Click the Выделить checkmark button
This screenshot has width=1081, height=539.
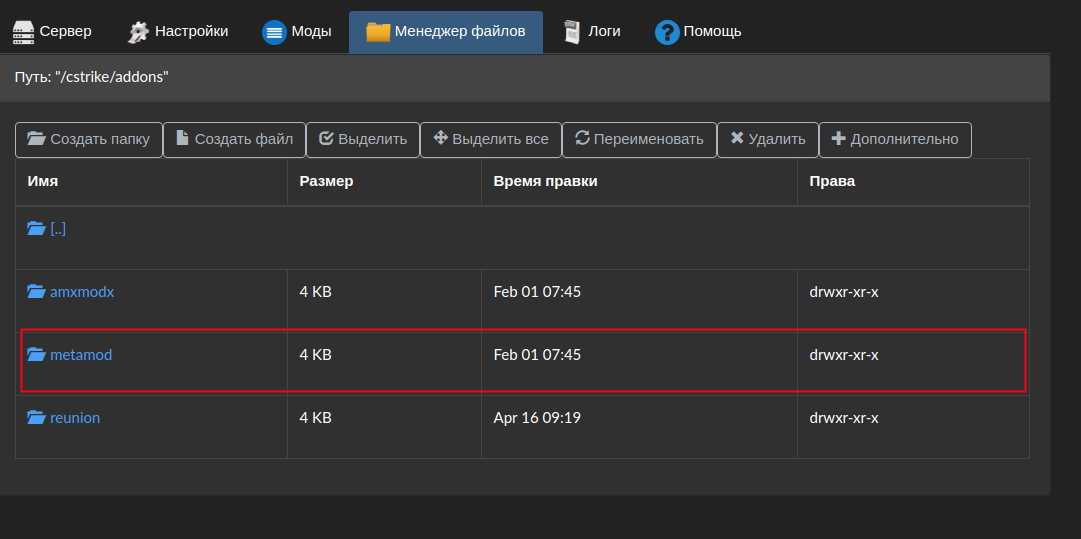pyautogui.click(x=363, y=140)
